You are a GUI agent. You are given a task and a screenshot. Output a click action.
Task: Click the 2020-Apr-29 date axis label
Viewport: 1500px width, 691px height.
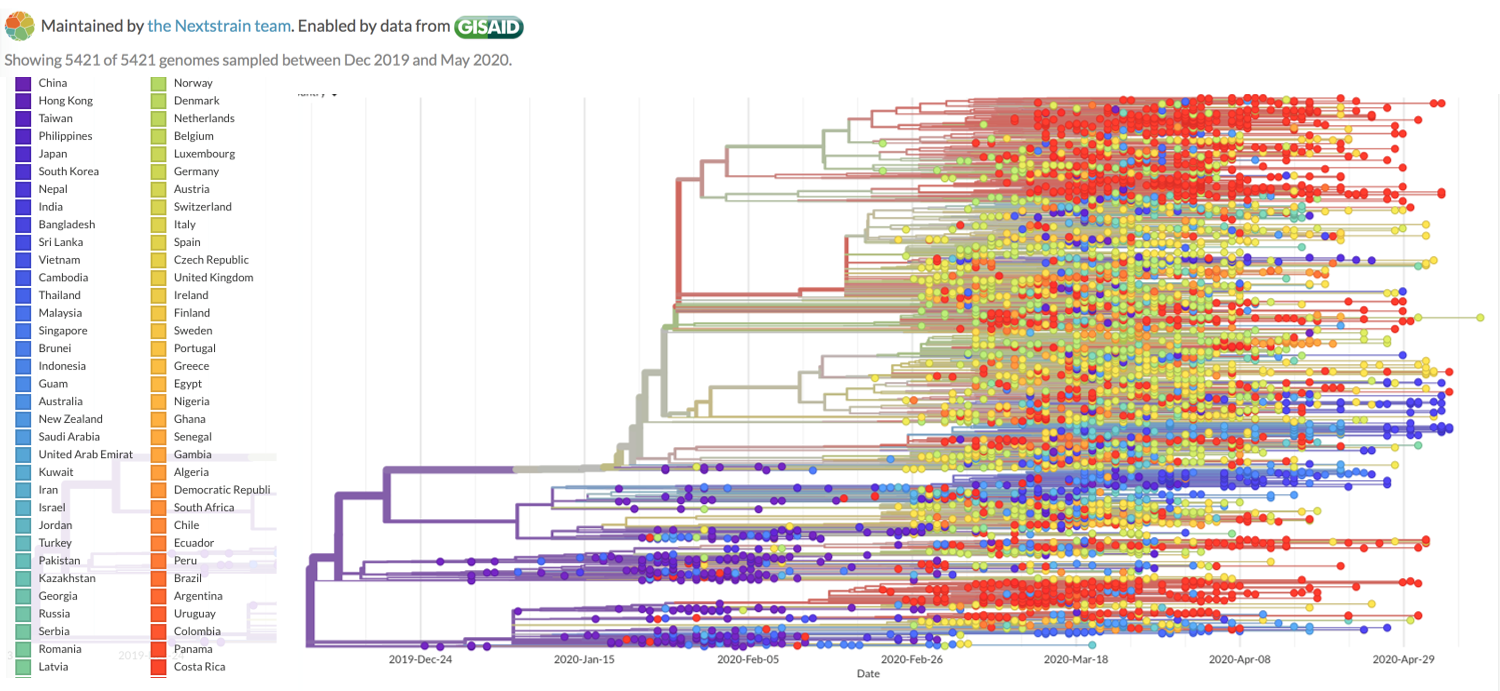pos(1403,660)
